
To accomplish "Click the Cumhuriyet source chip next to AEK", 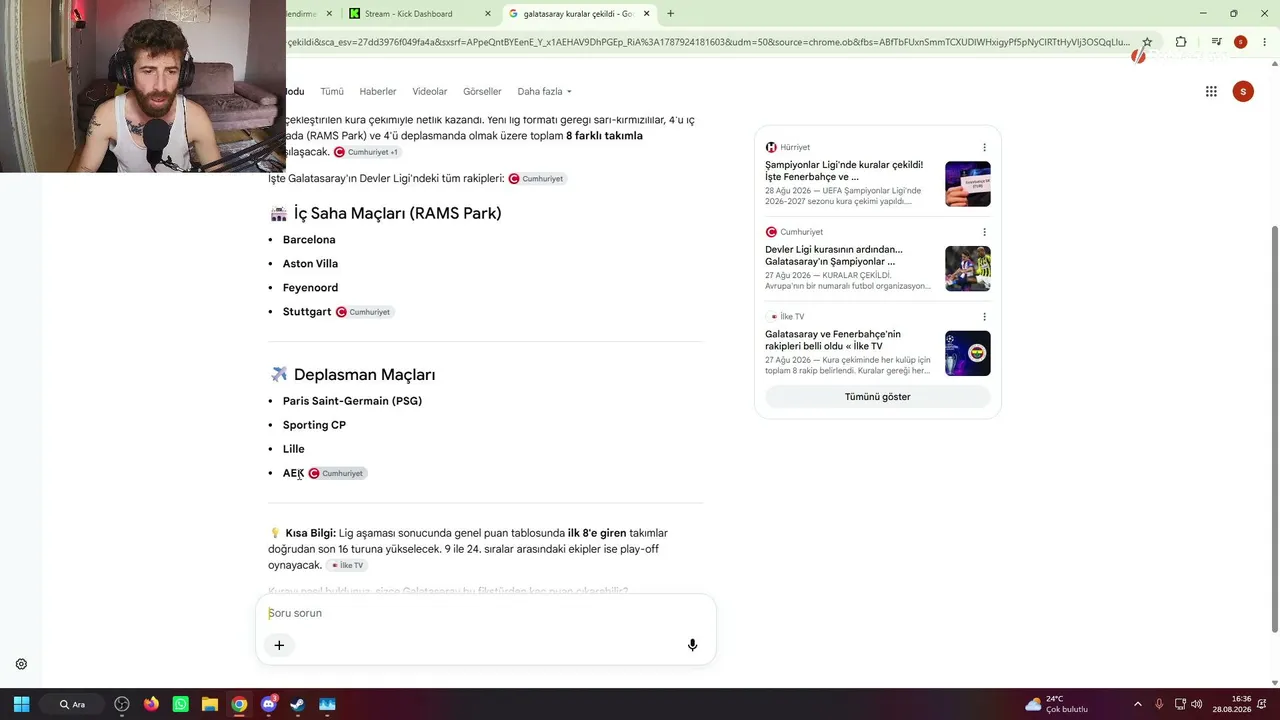I will pyautogui.click(x=337, y=473).
